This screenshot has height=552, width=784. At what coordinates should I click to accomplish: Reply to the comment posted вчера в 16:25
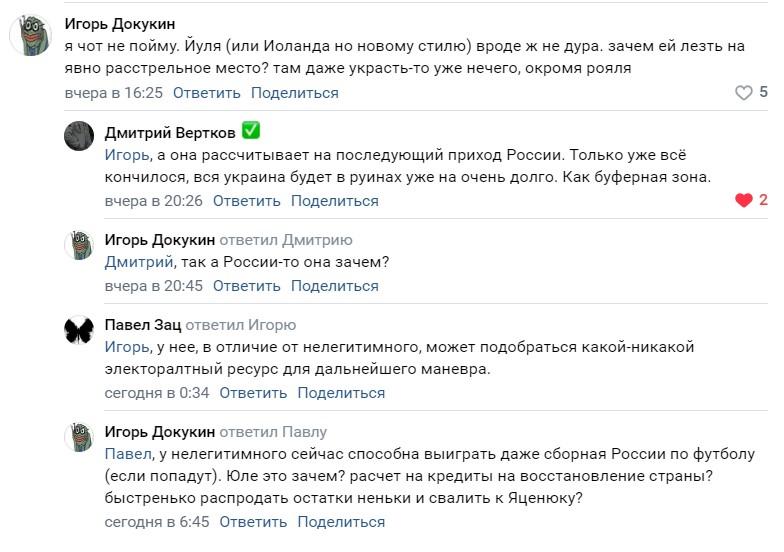pos(207,93)
